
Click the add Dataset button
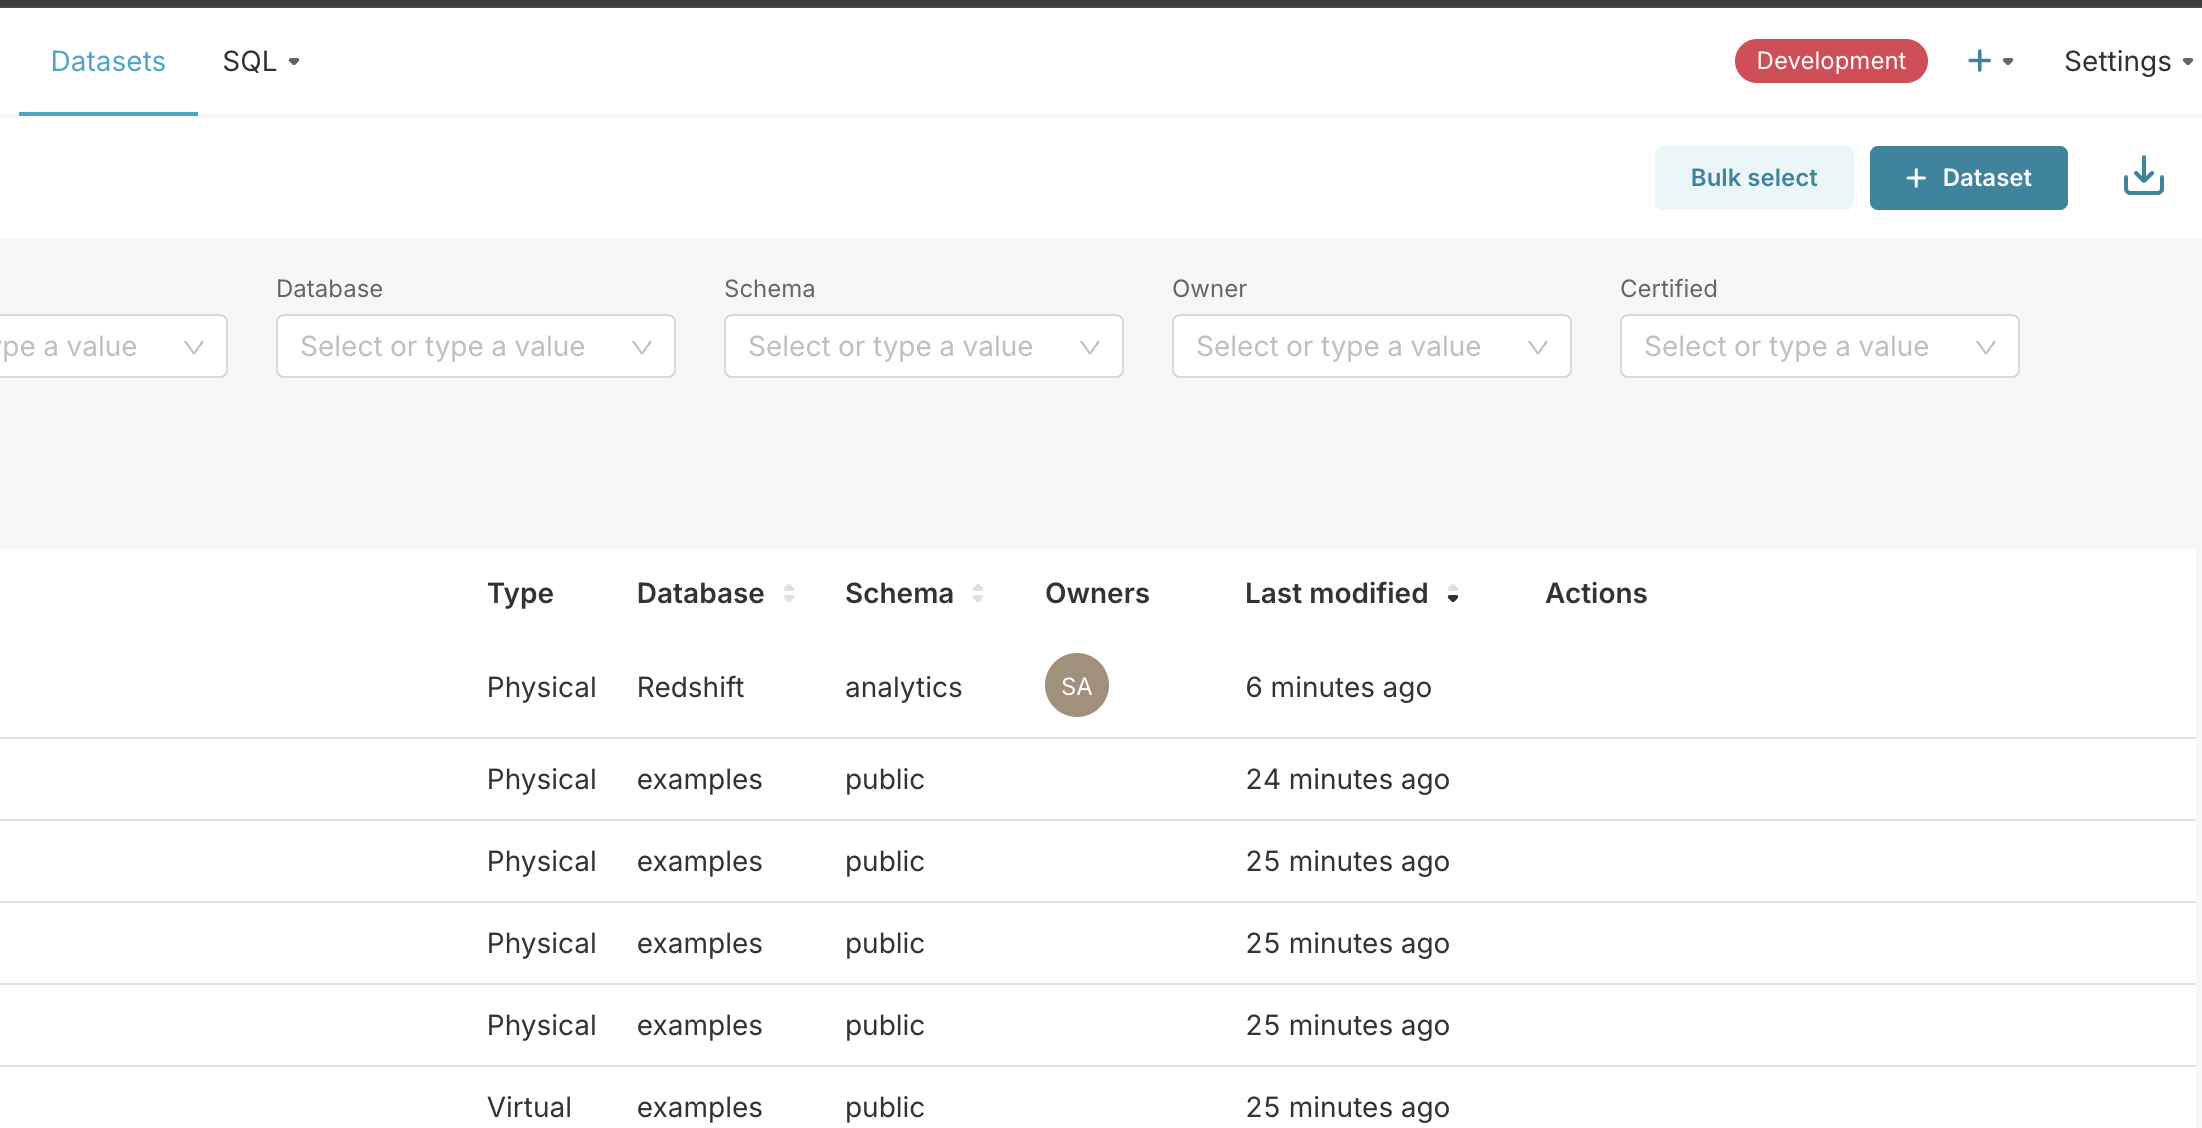pyautogui.click(x=1968, y=178)
